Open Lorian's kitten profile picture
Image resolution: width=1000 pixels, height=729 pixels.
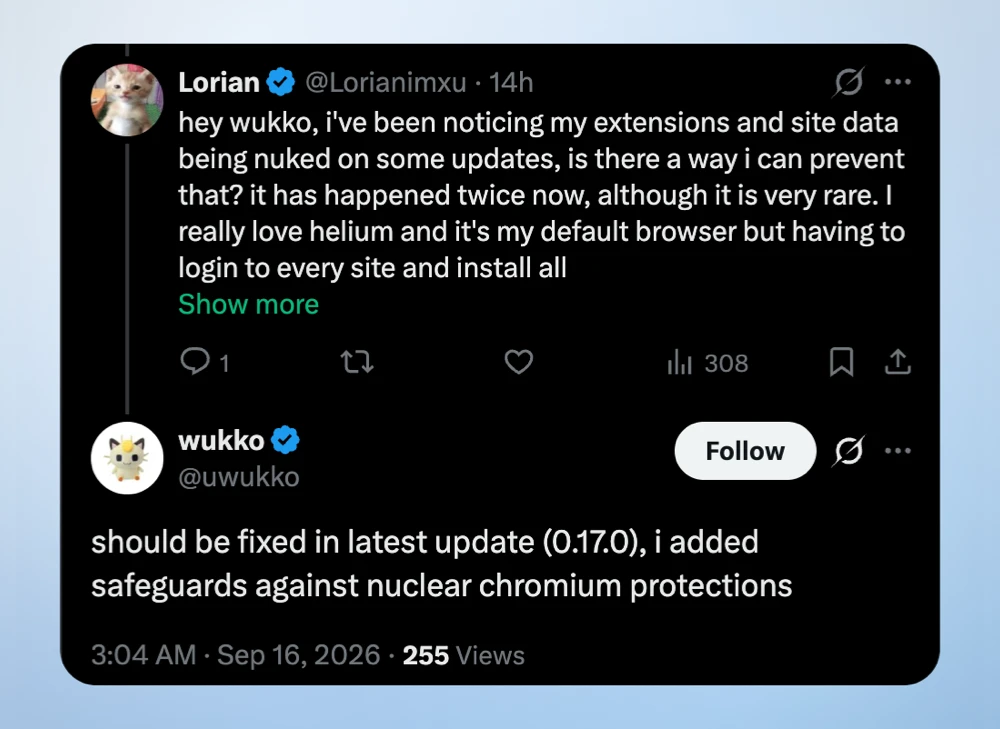click(x=127, y=100)
